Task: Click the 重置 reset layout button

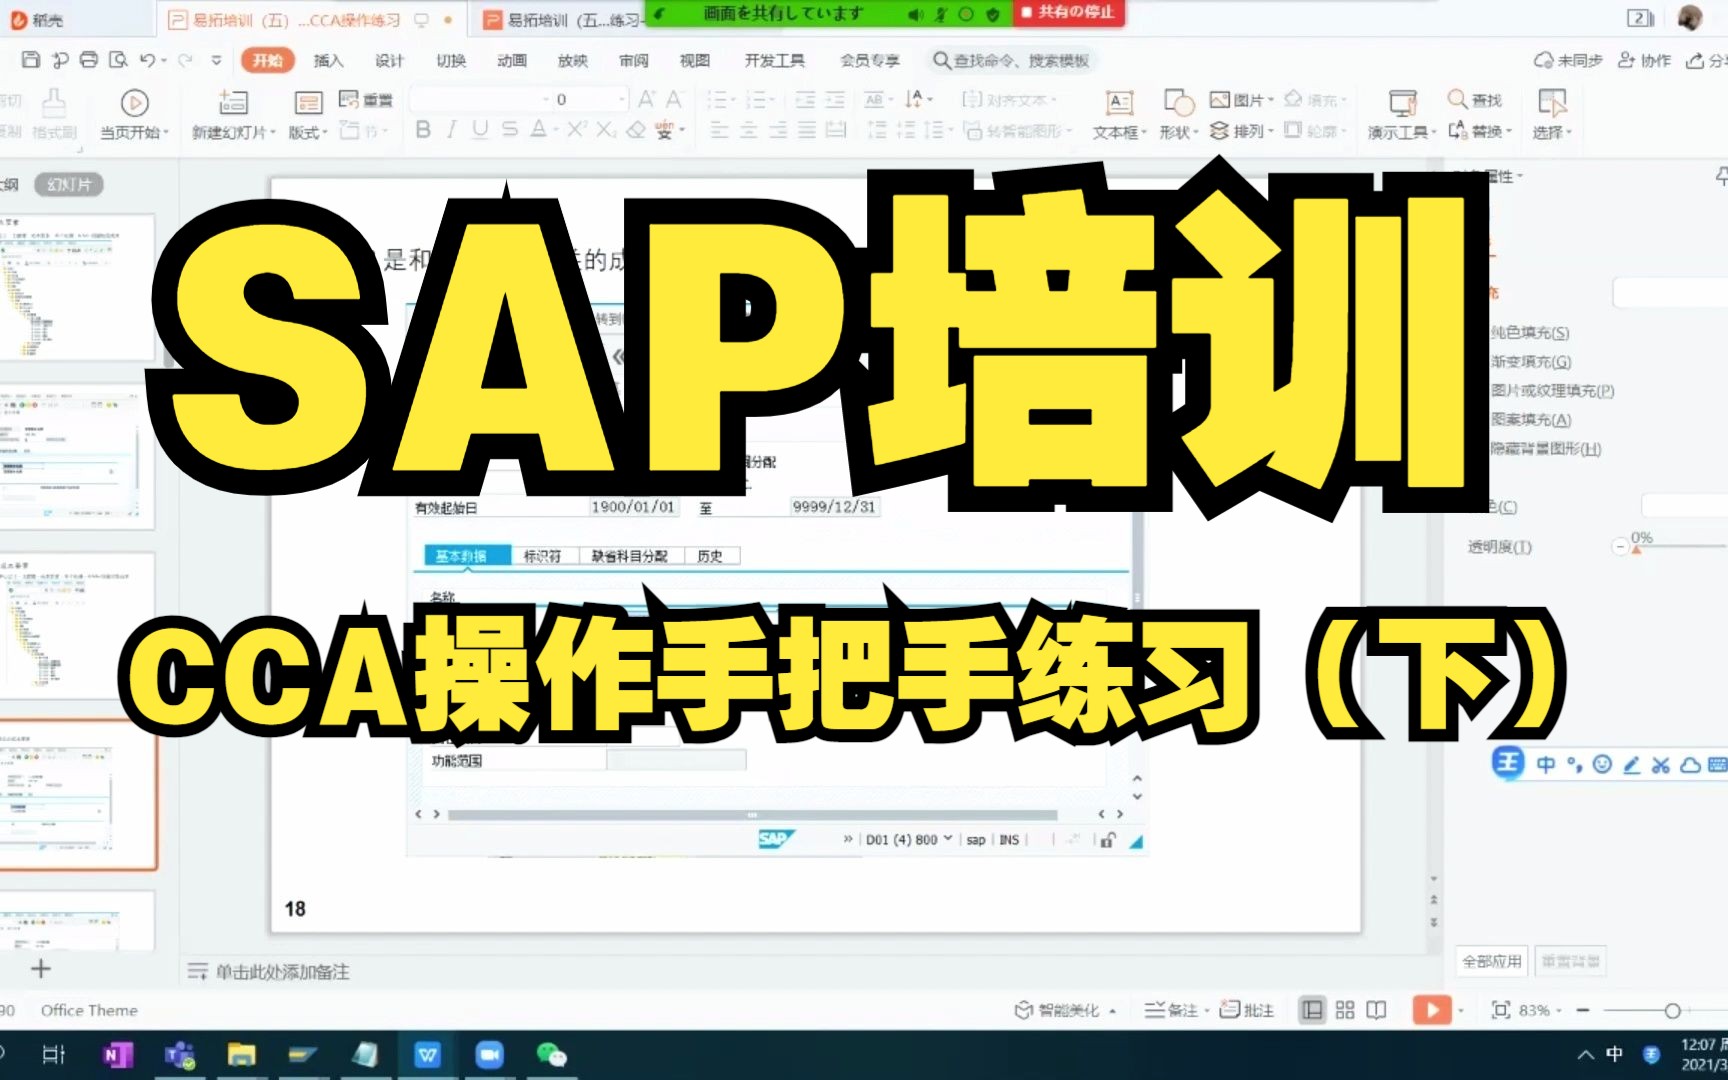Action: tap(366, 99)
